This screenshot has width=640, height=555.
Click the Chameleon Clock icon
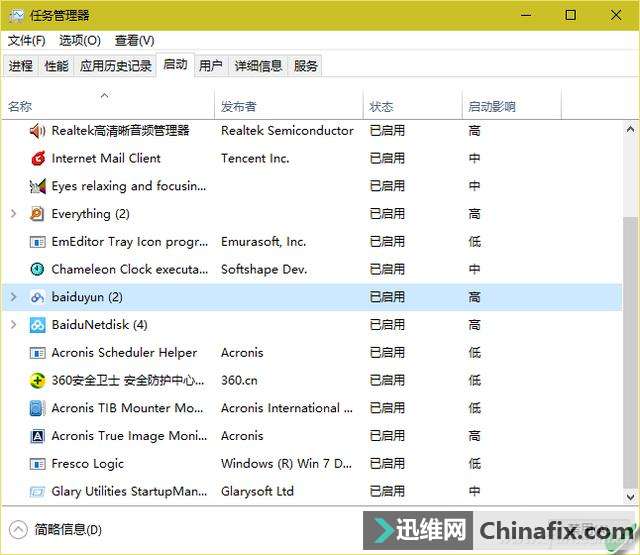pyautogui.click(x=38, y=269)
